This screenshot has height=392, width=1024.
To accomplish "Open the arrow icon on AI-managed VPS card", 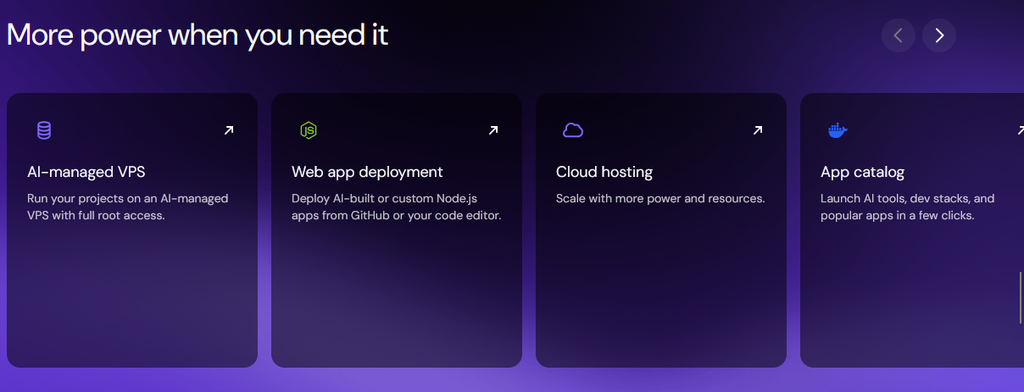I will point(229,131).
